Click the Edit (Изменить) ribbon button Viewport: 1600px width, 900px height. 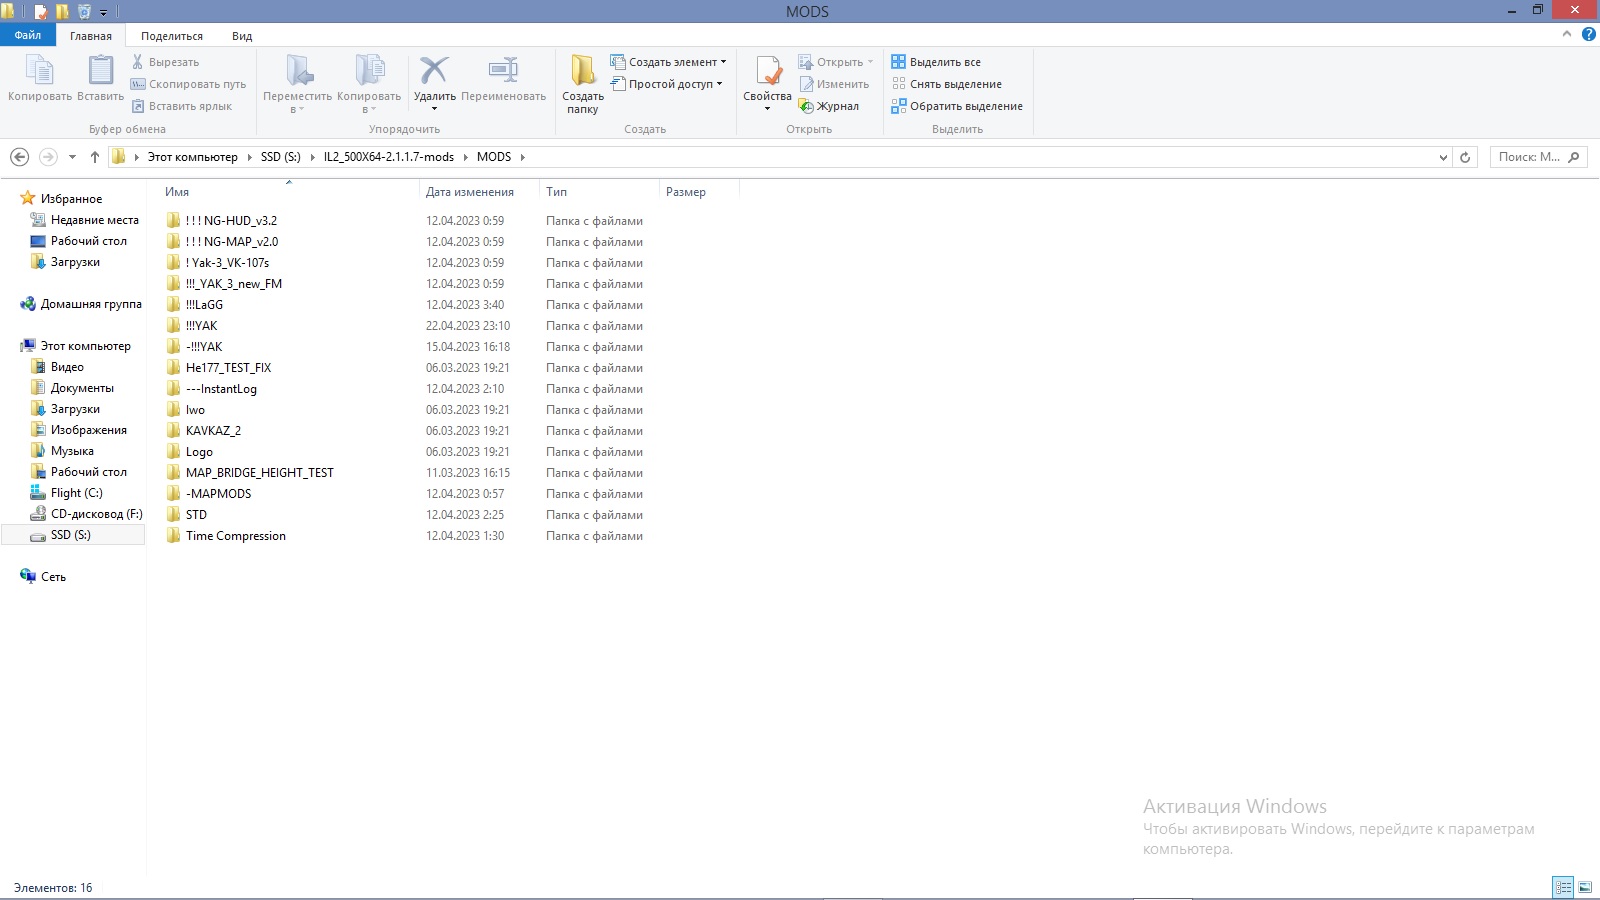tap(834, 84)
